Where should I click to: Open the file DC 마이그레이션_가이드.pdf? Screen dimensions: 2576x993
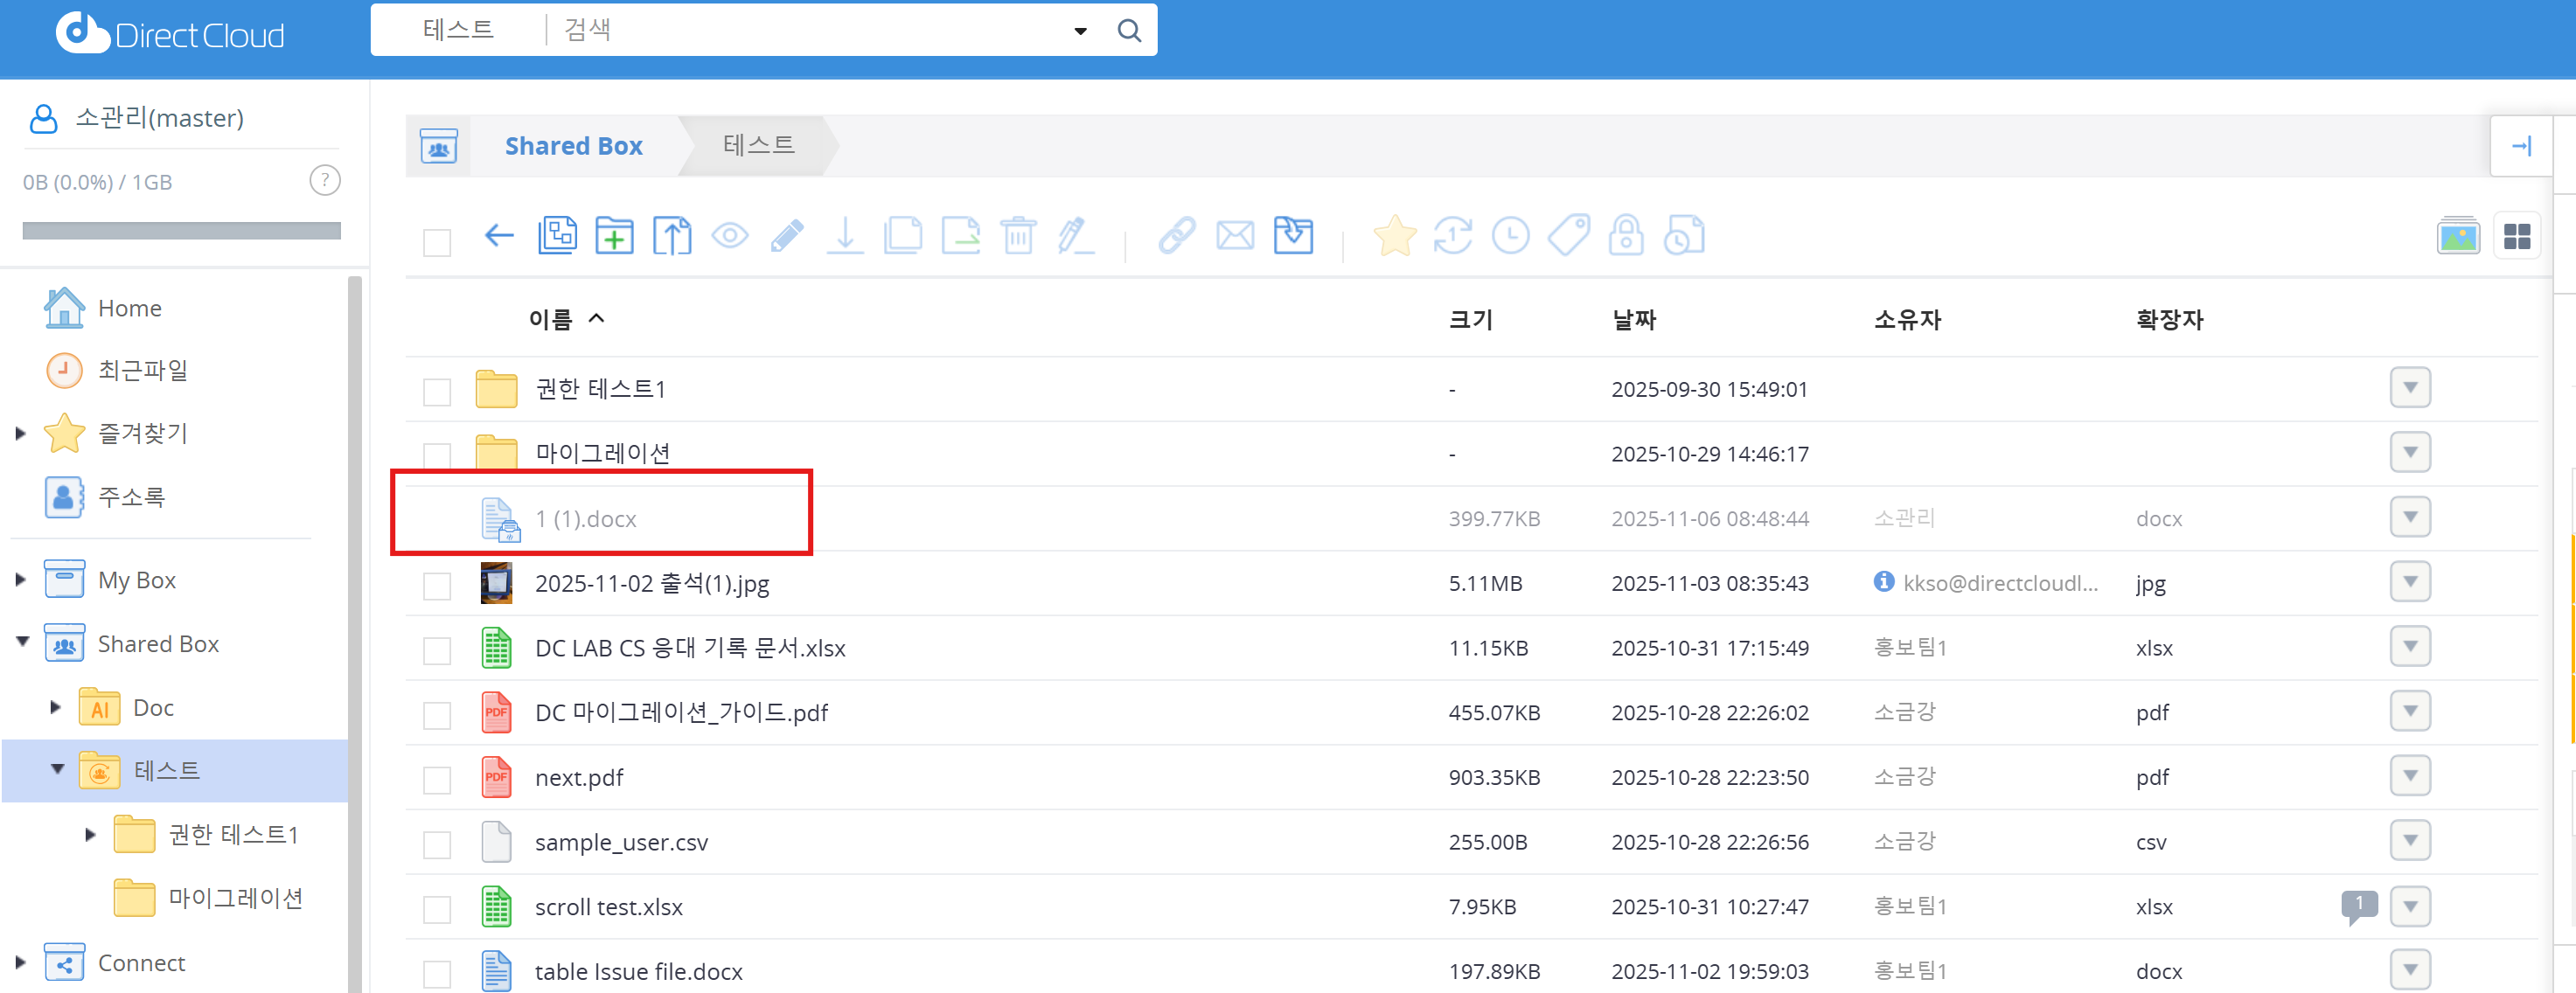point(680,713)
